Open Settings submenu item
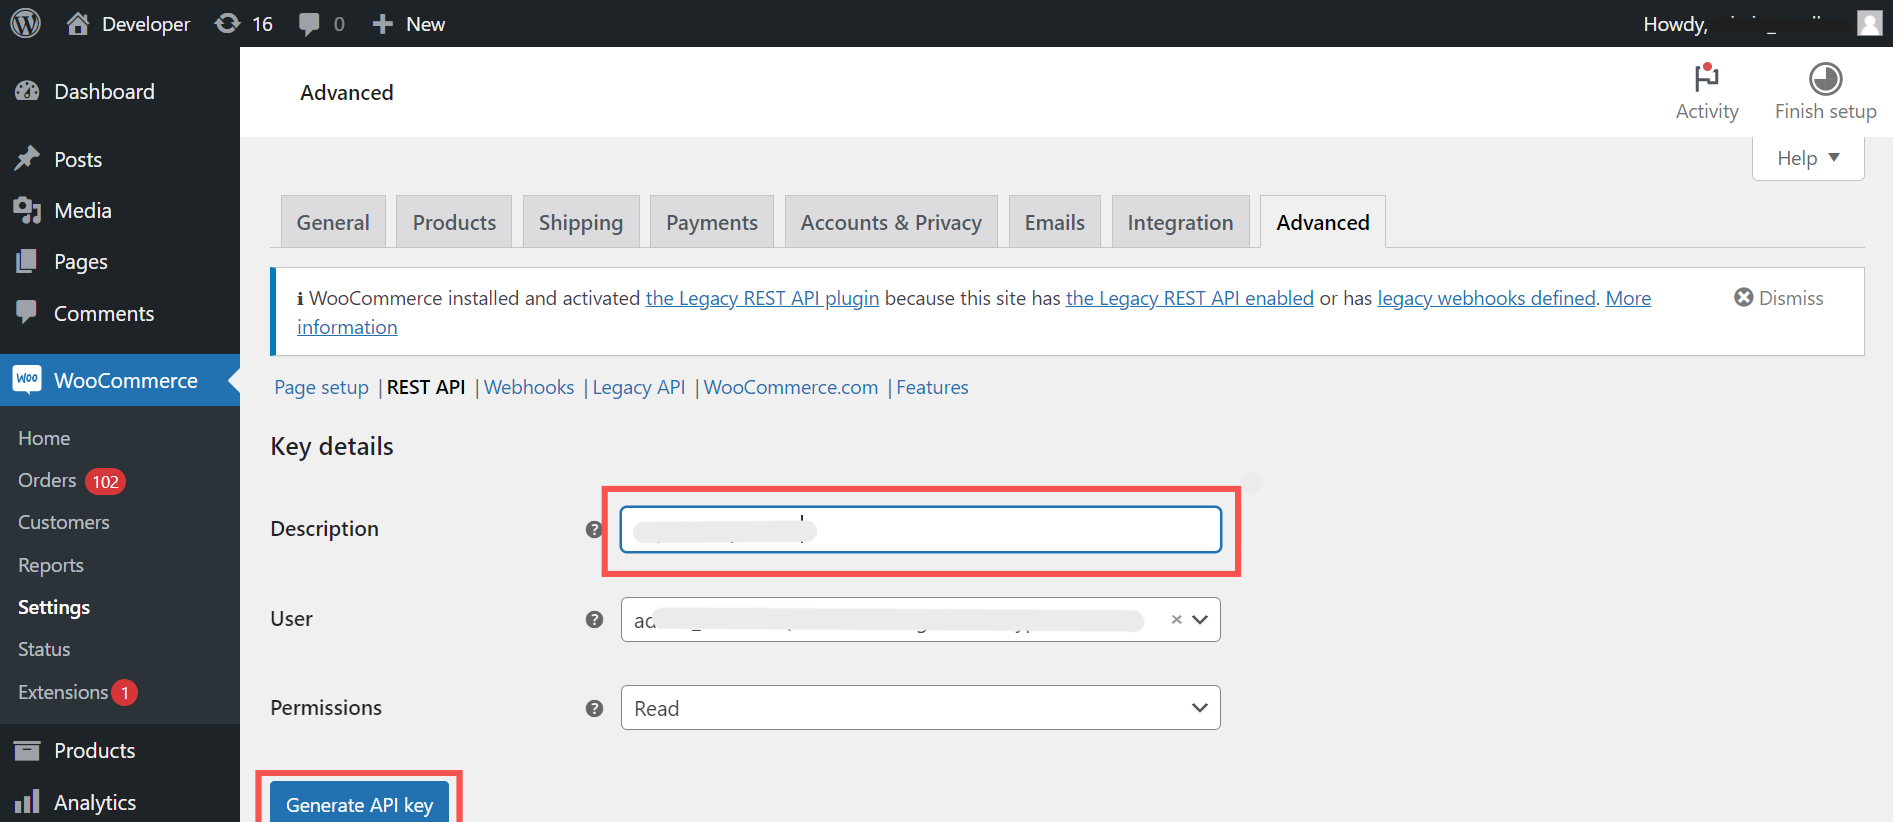The height and width of the screenshot is (822, 1893). pyautogui.click(x=54, y=607)
